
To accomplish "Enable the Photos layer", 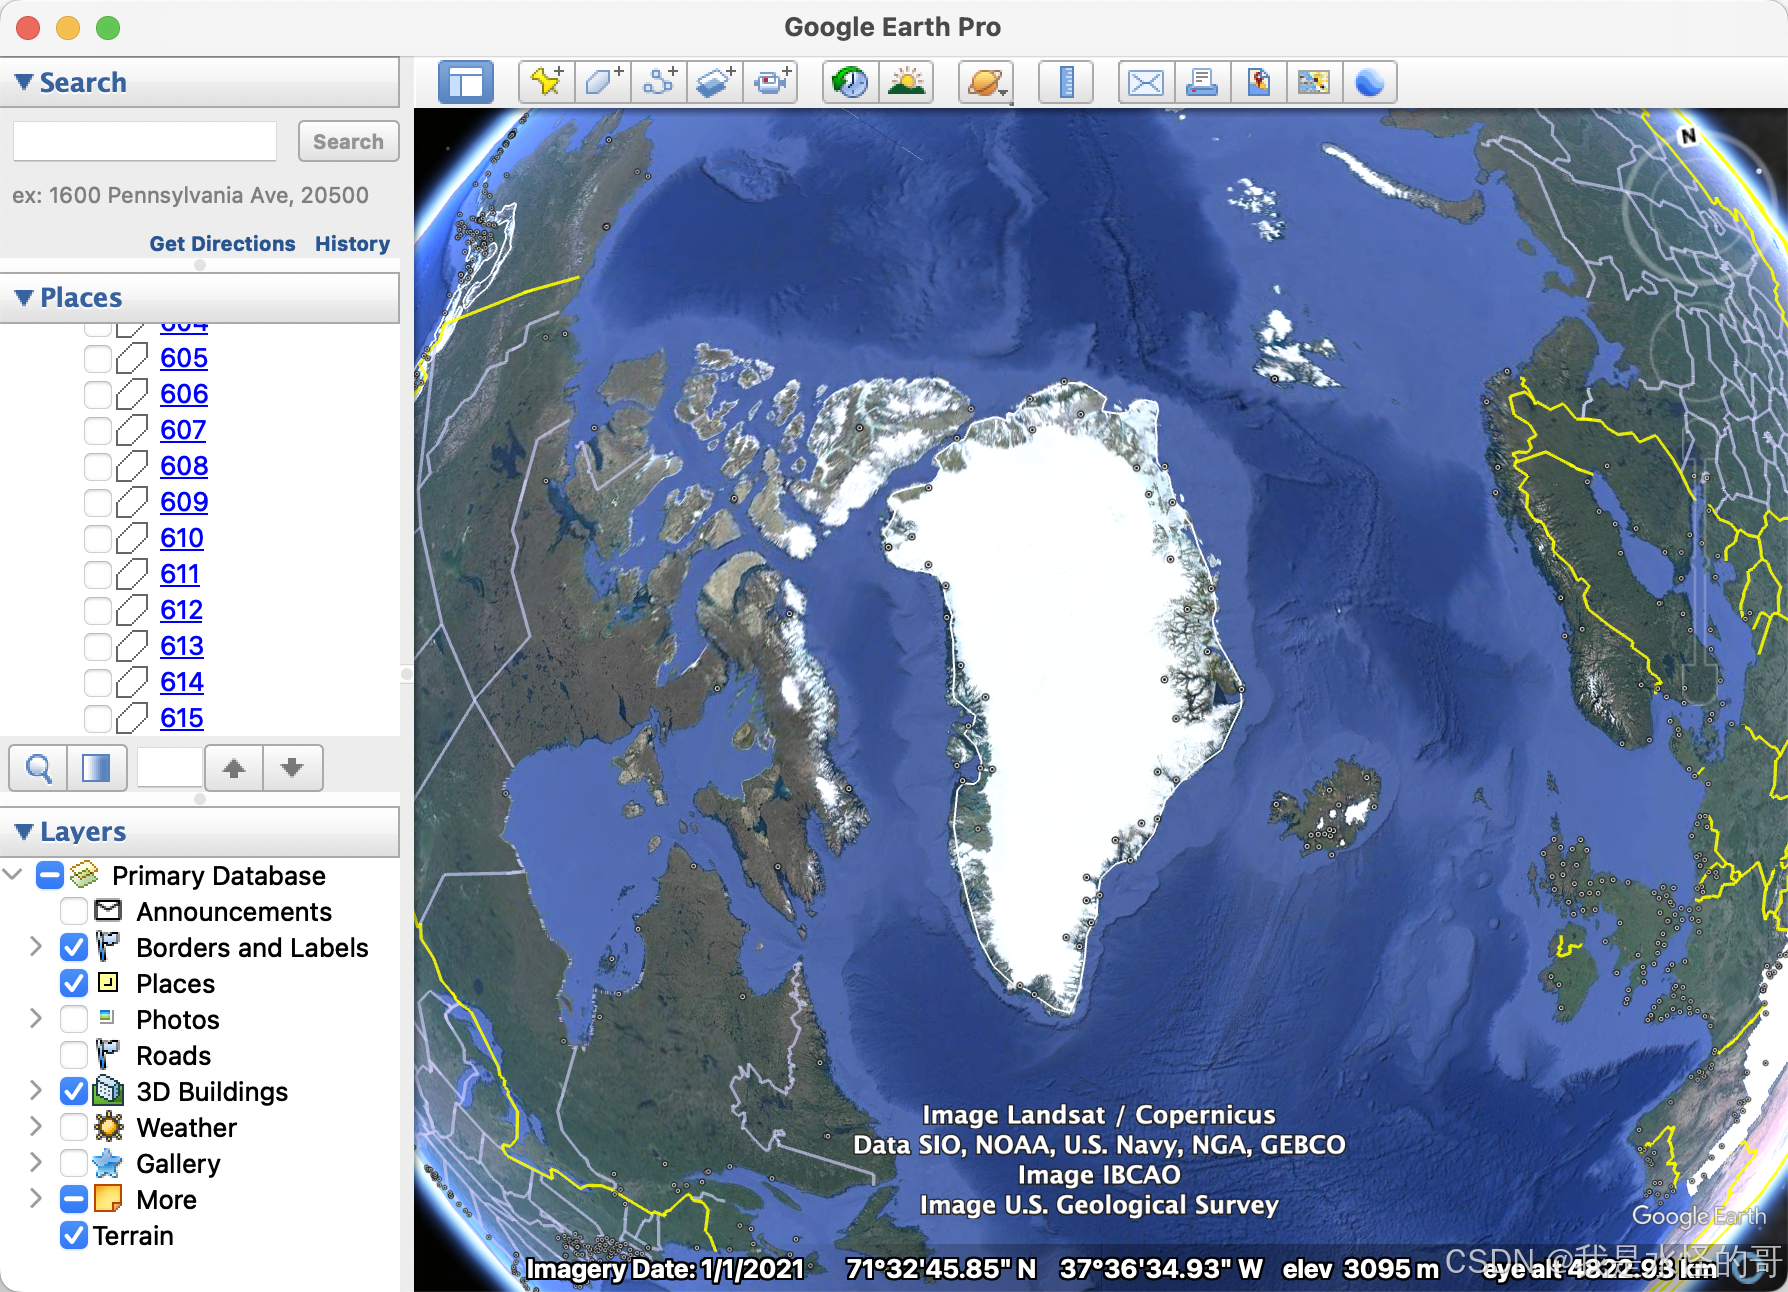I will tap(74, 1019).
